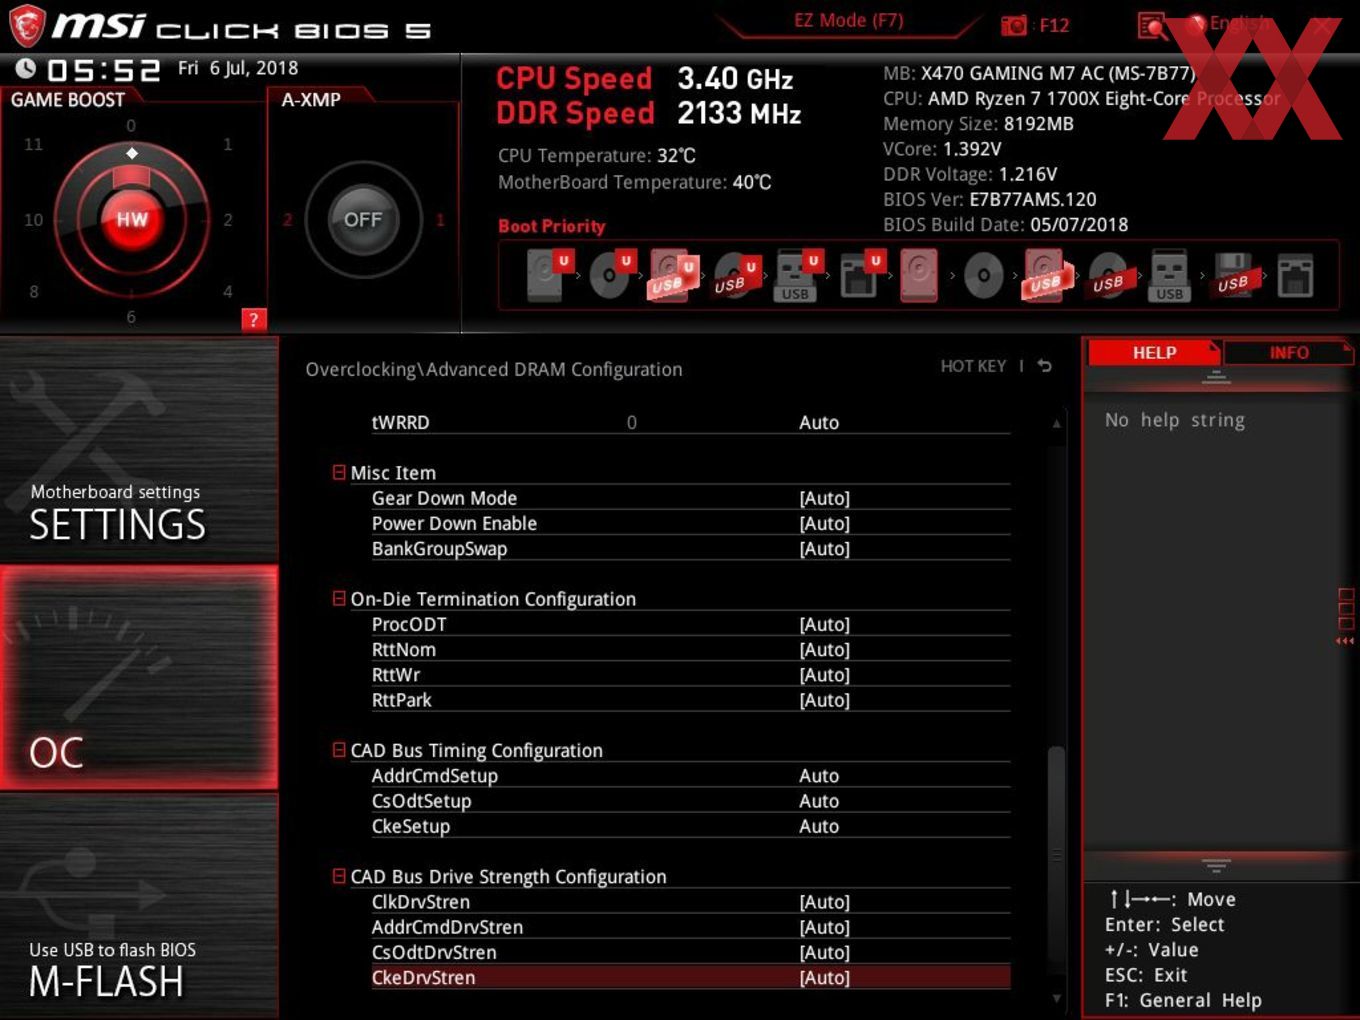The height and width of the screenshot is (1020, 1360).
Task: Select the first UEFI hard disk boot device icon
Action: click(x=548, y=275)
